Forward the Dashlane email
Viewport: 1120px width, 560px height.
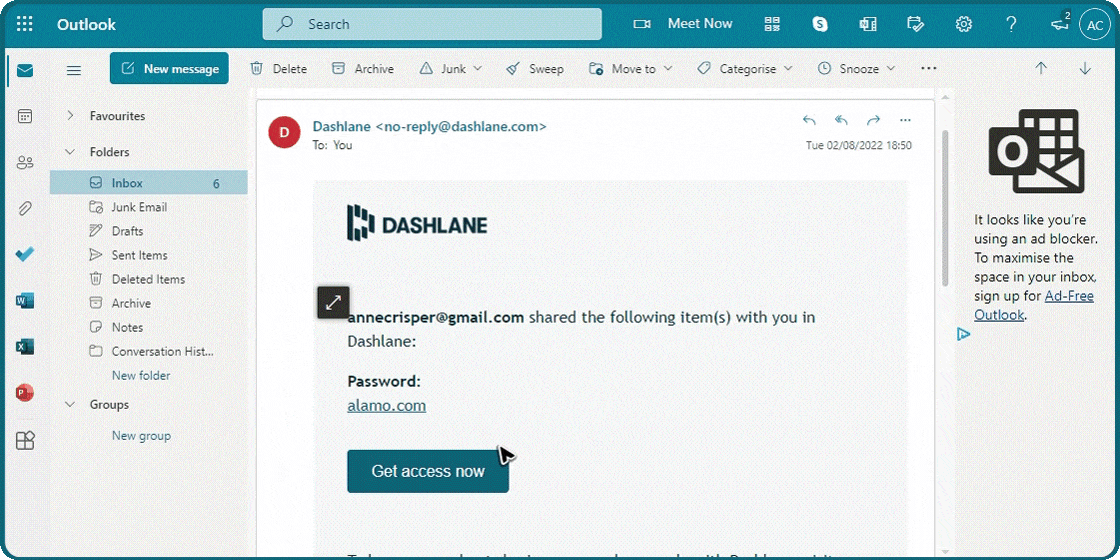(x=873, y=120)
